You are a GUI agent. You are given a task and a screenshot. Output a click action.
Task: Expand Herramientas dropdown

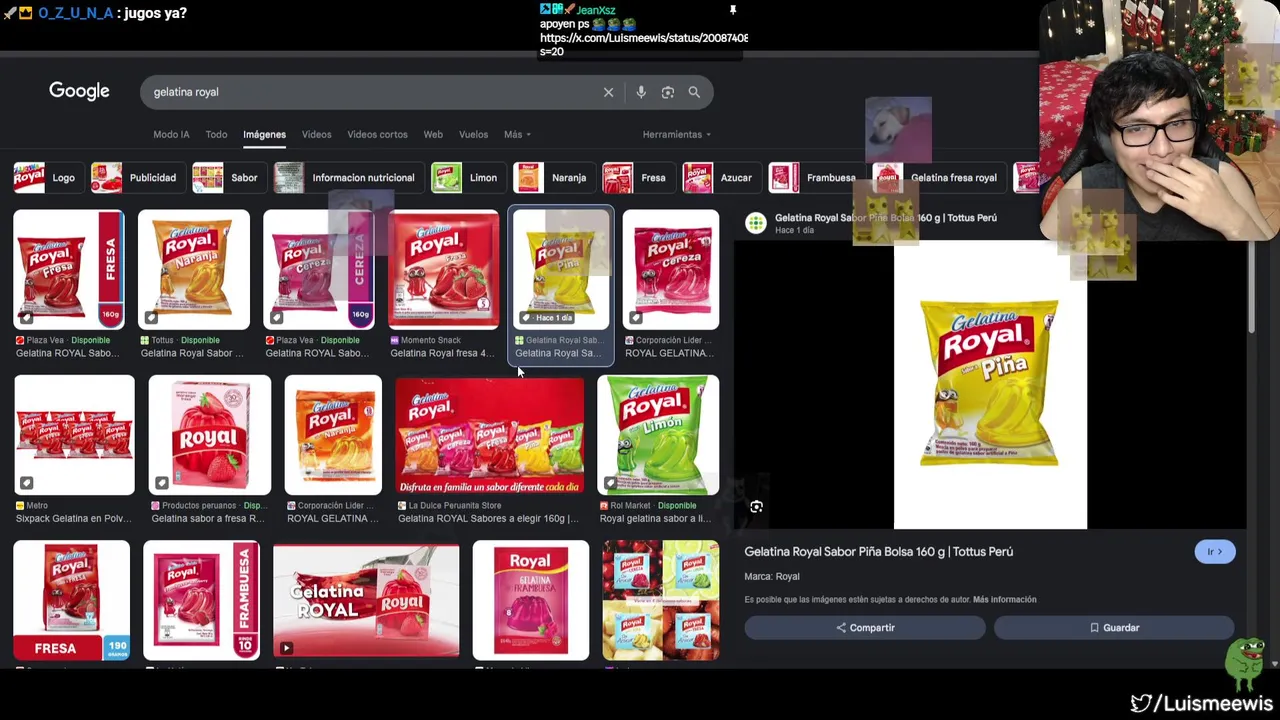coord(677,134)
